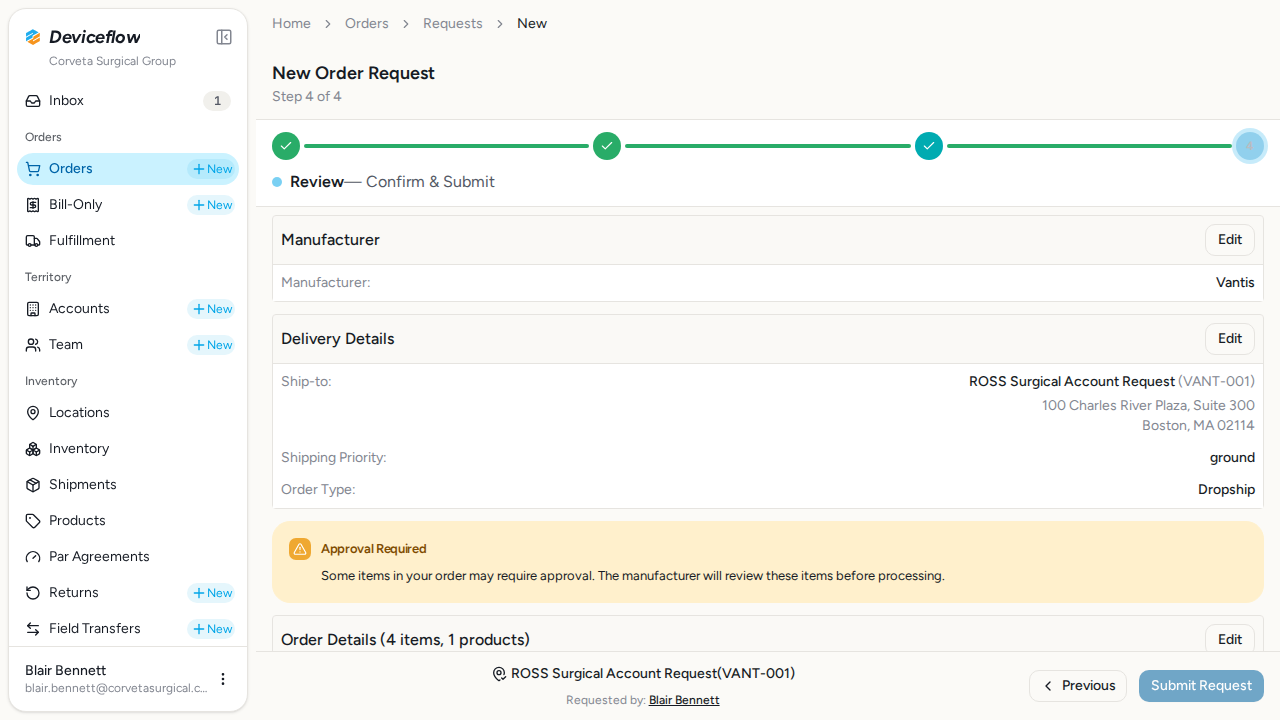Submit the order request
1280x720 pixels.
(x=1201, y=686)
